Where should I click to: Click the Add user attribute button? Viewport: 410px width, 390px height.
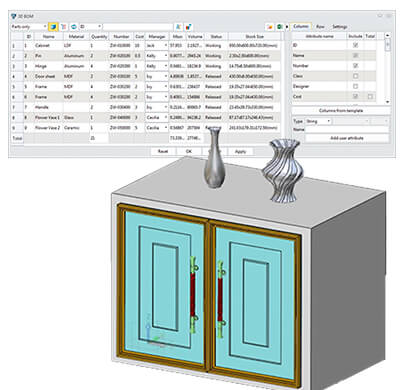tap(347, 138)
